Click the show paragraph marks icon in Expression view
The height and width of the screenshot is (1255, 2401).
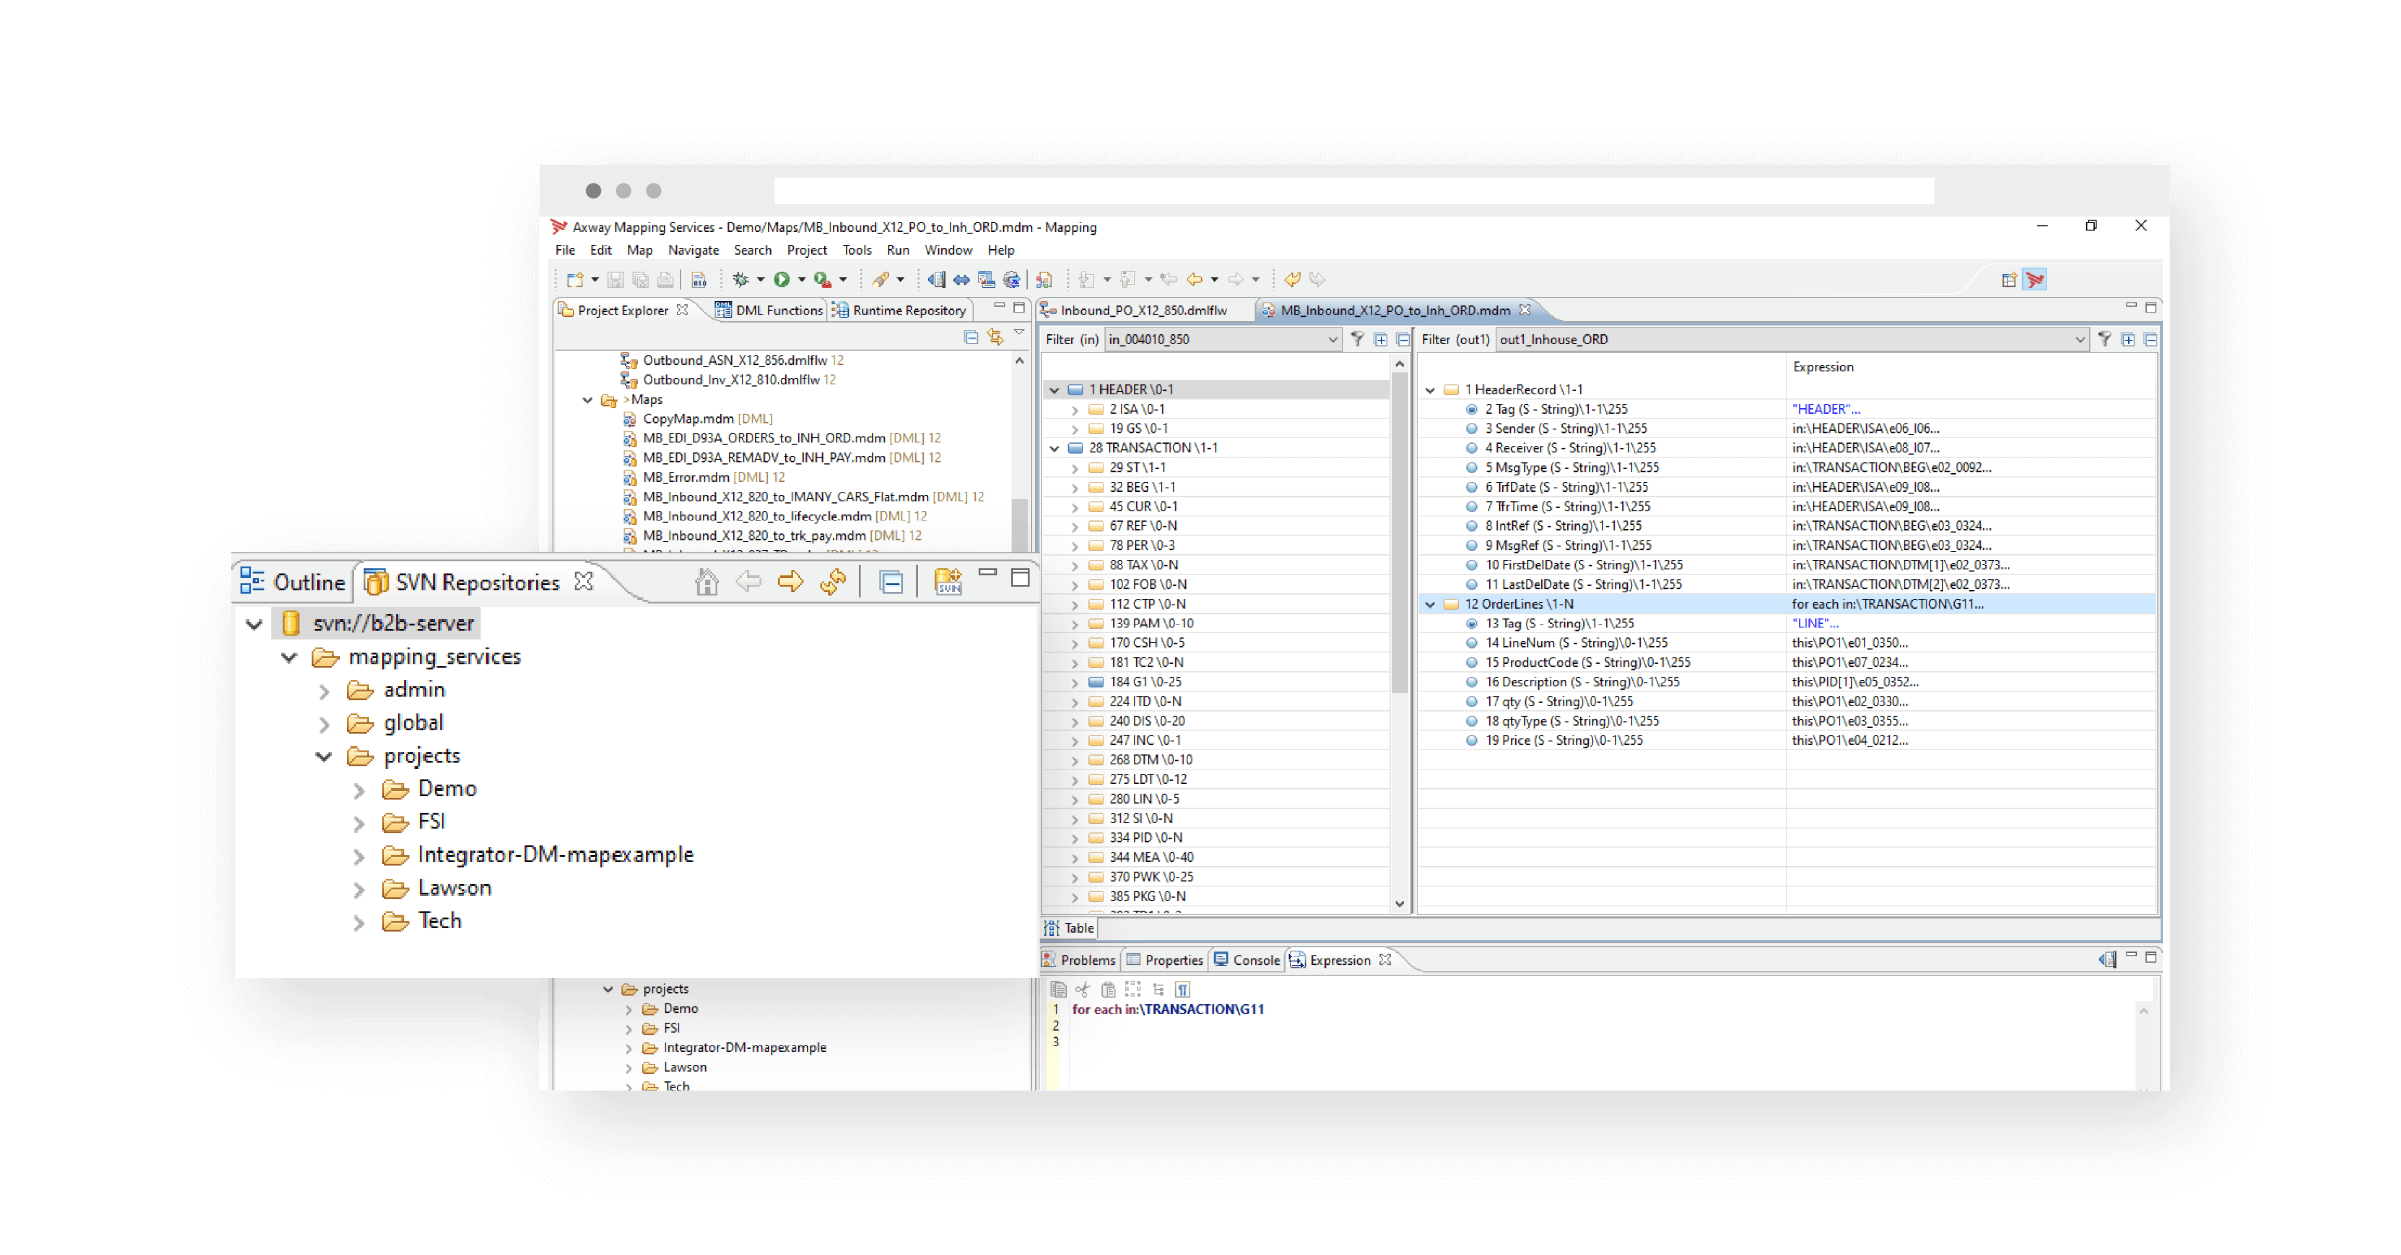point(1181,990)
